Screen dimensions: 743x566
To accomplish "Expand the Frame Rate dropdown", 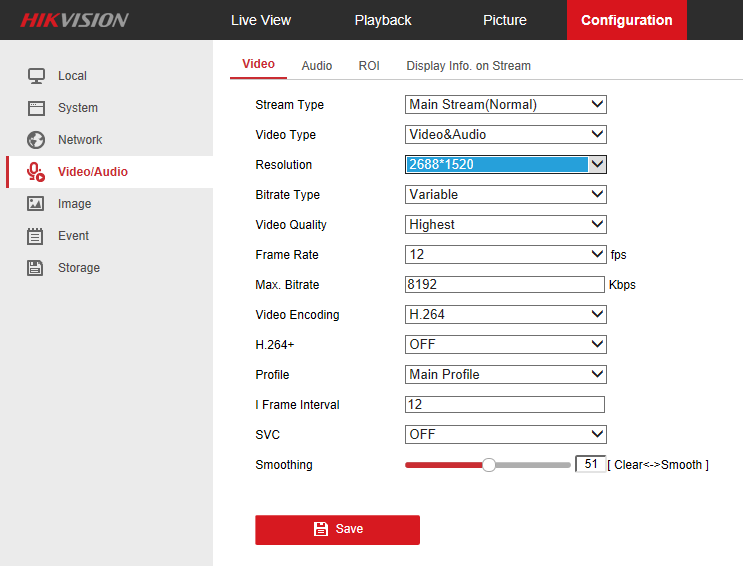I will (505, 255).
